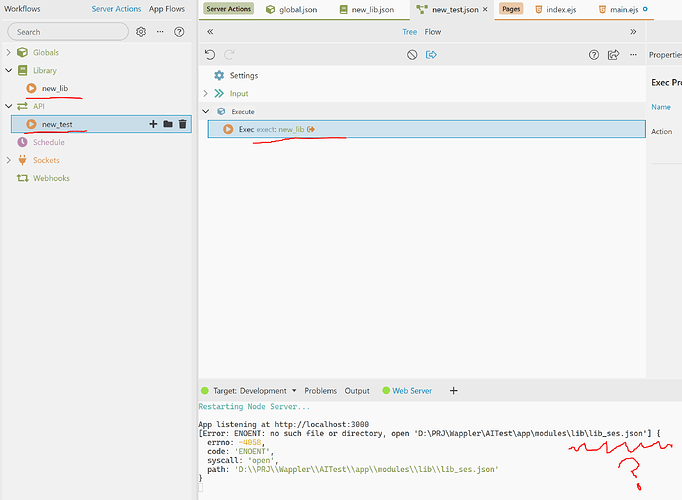This screenshot has width=682, height=500.
Task: Expand the Sockets tree node
Action: point(8,160)
